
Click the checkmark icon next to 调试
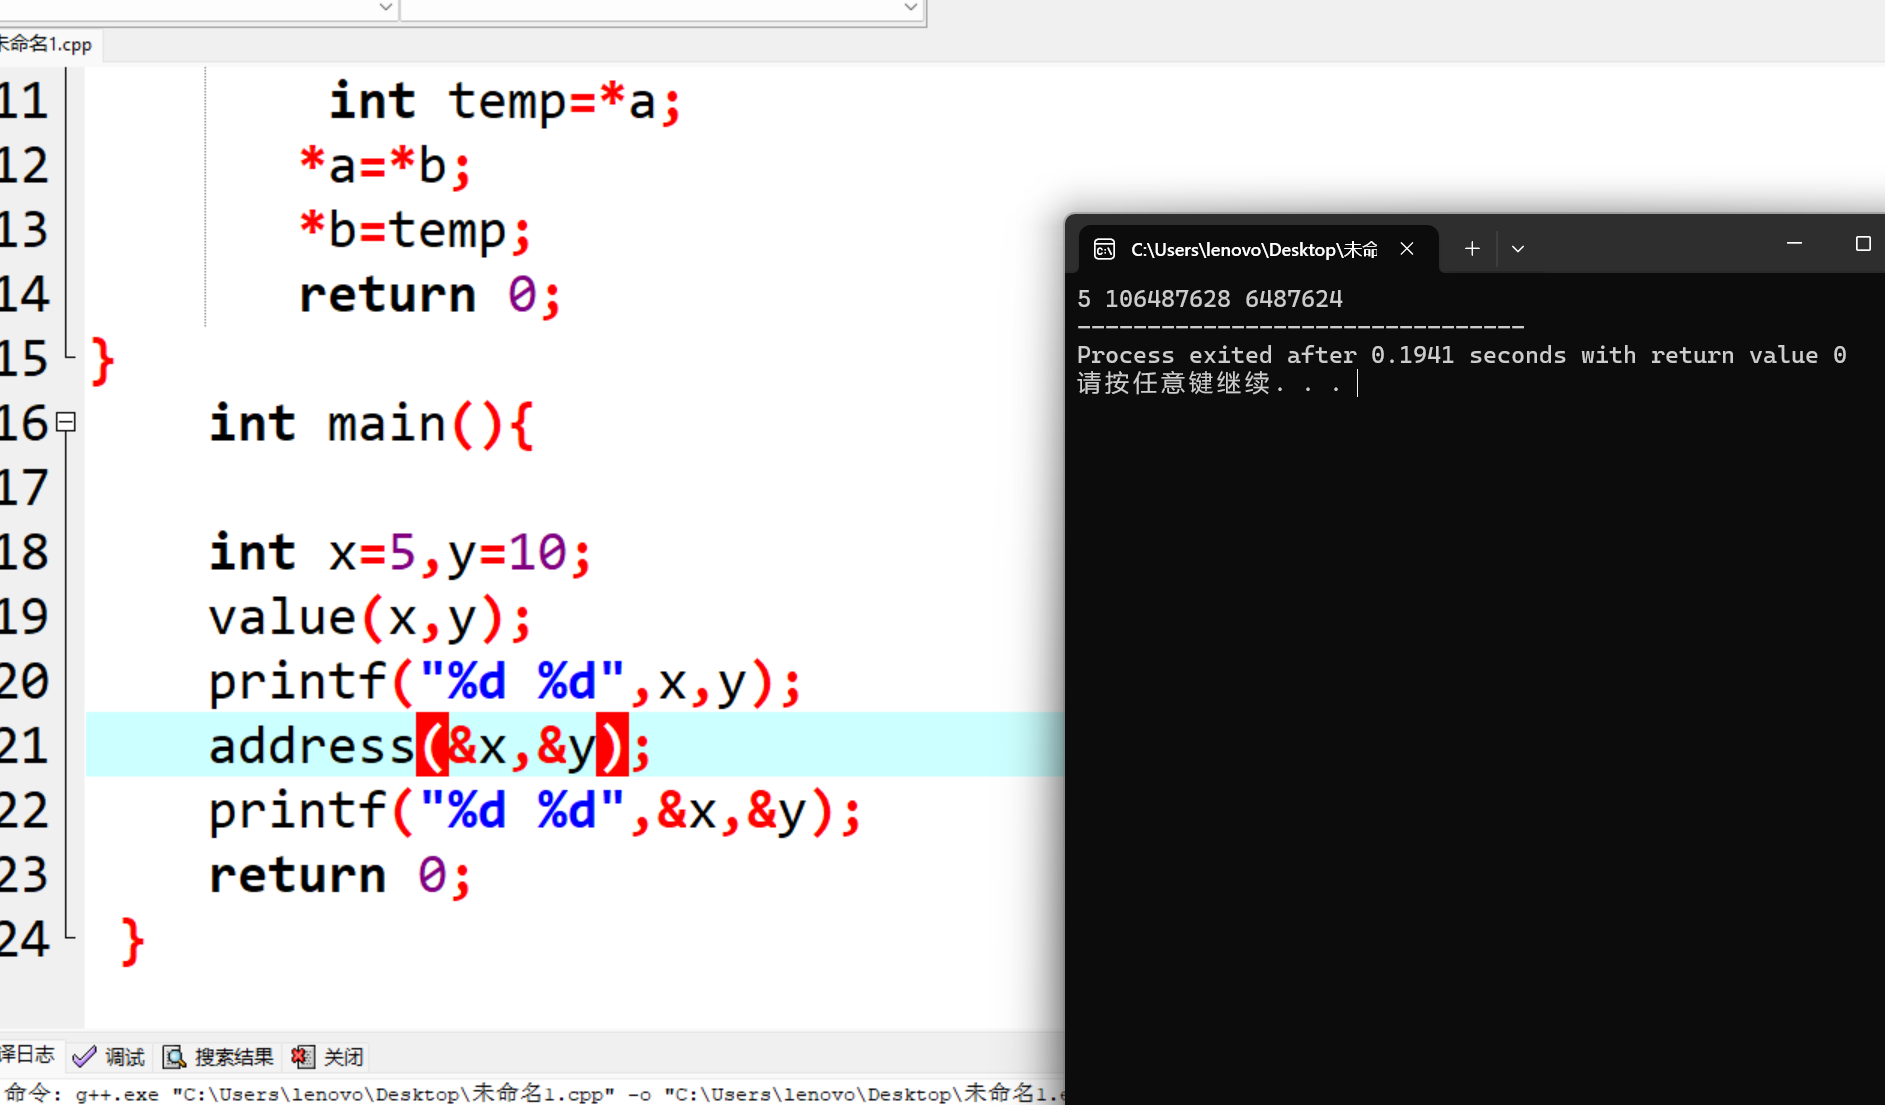[85, 1057]
